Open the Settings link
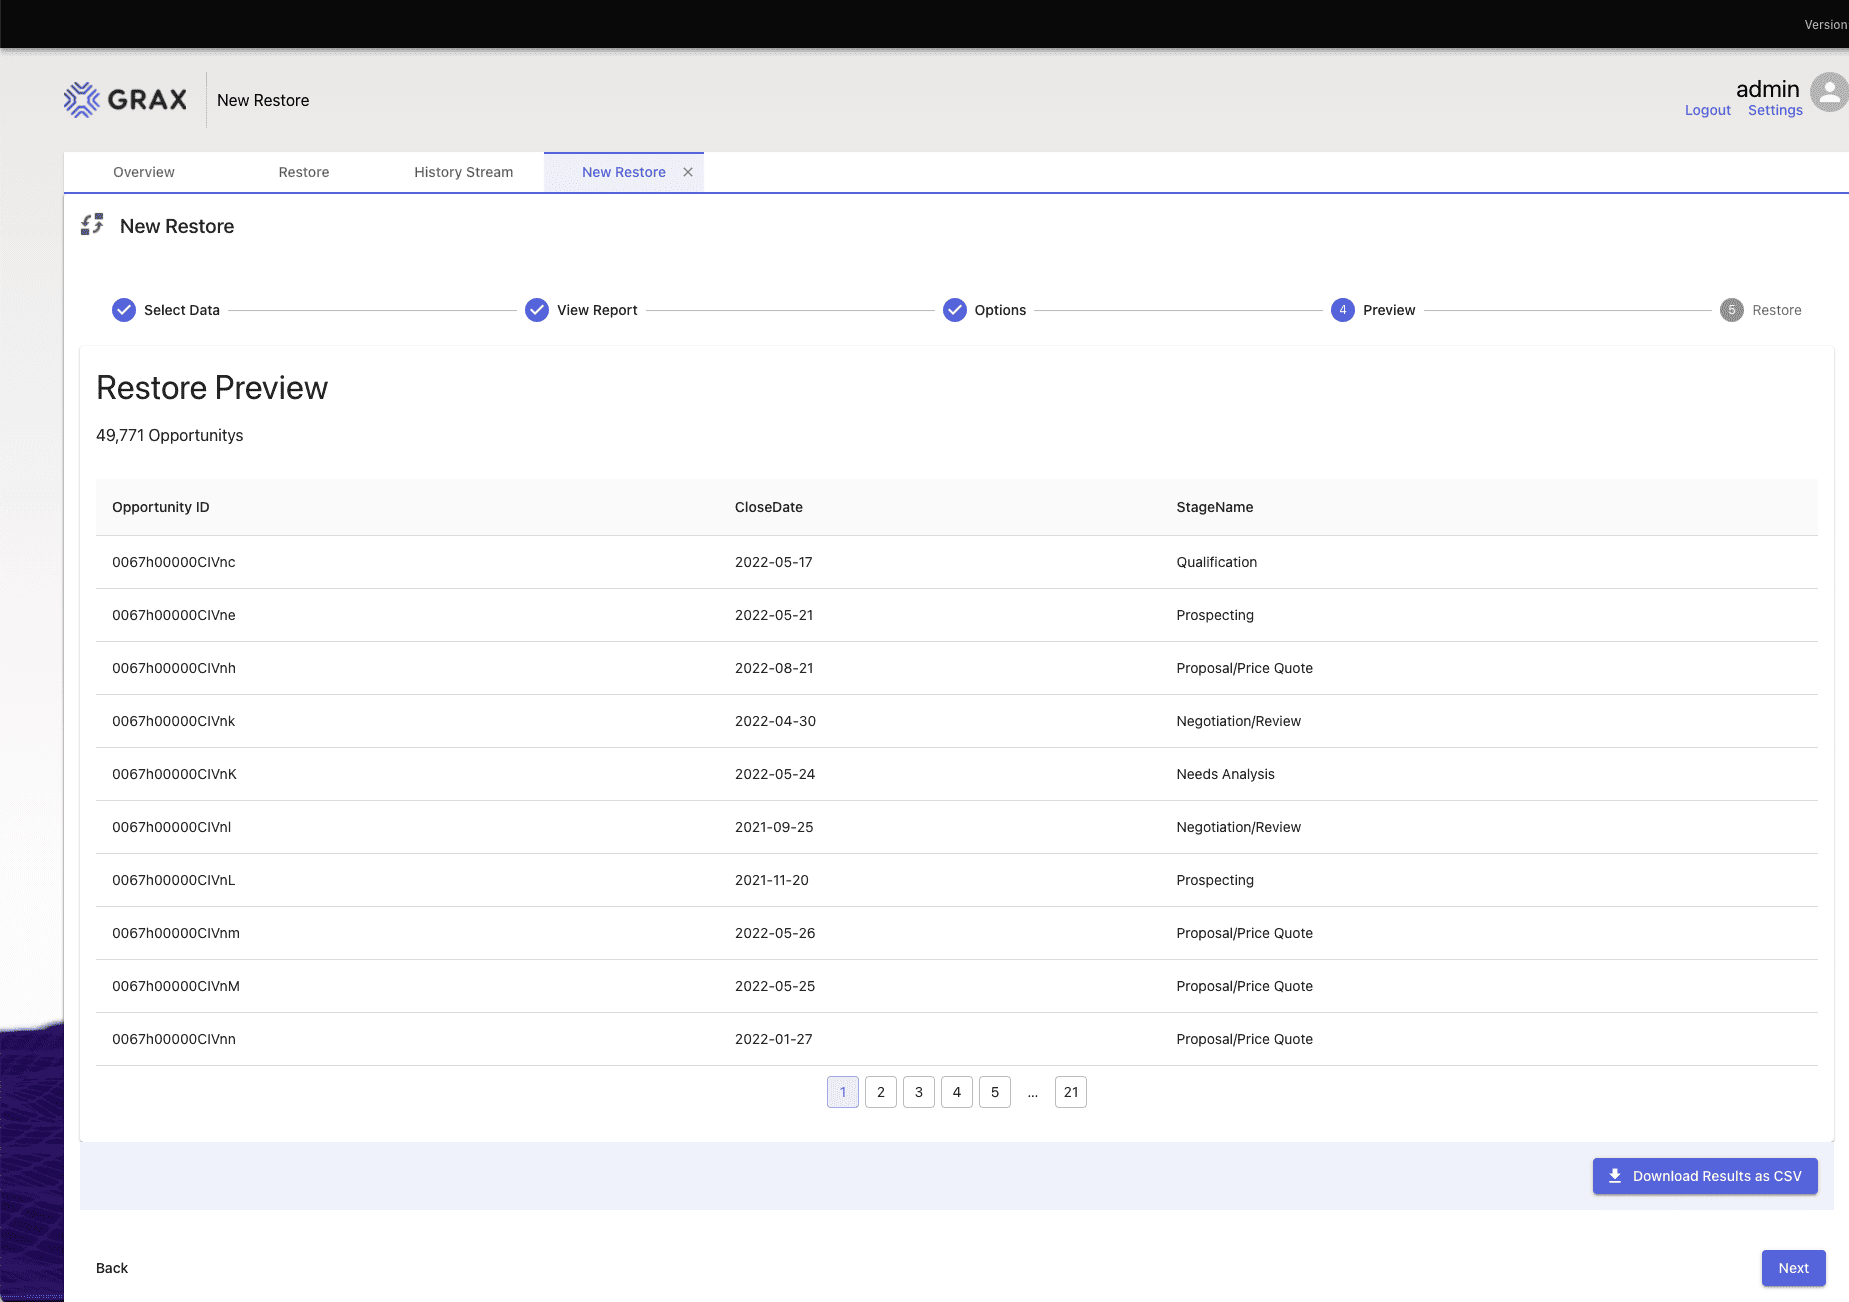The height and width of the screenshot is (1302, 1849). click(x=1775, y=110)
